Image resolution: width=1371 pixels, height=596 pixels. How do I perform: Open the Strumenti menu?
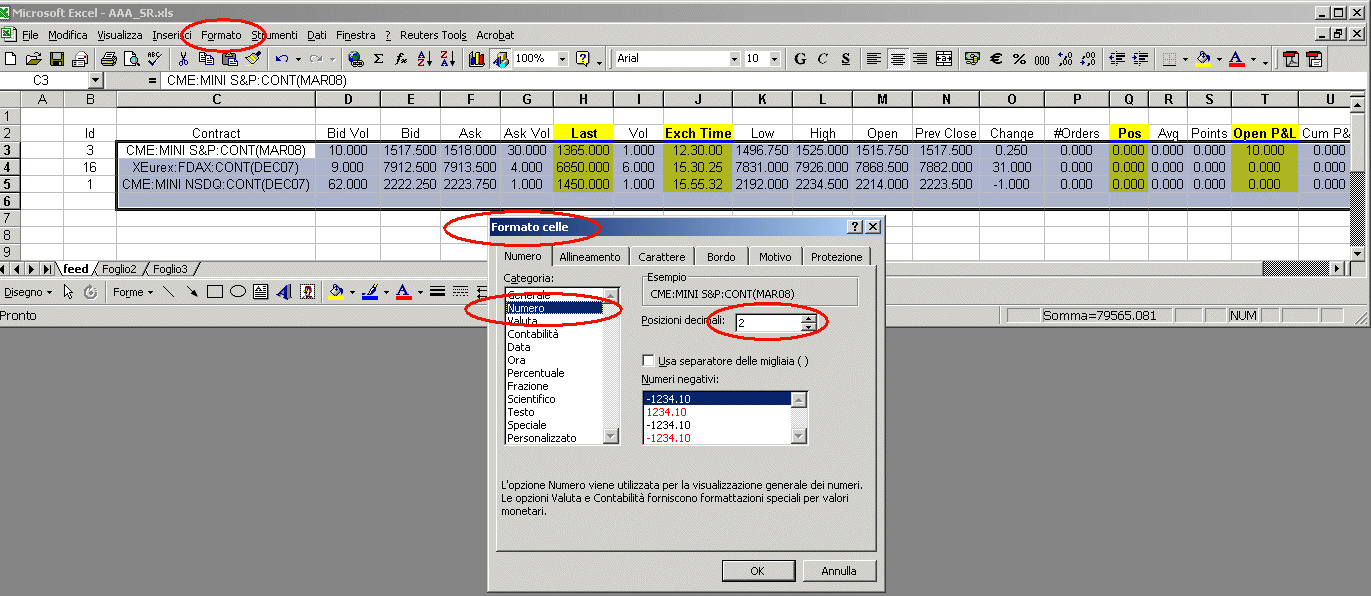(x=274, y=35)
